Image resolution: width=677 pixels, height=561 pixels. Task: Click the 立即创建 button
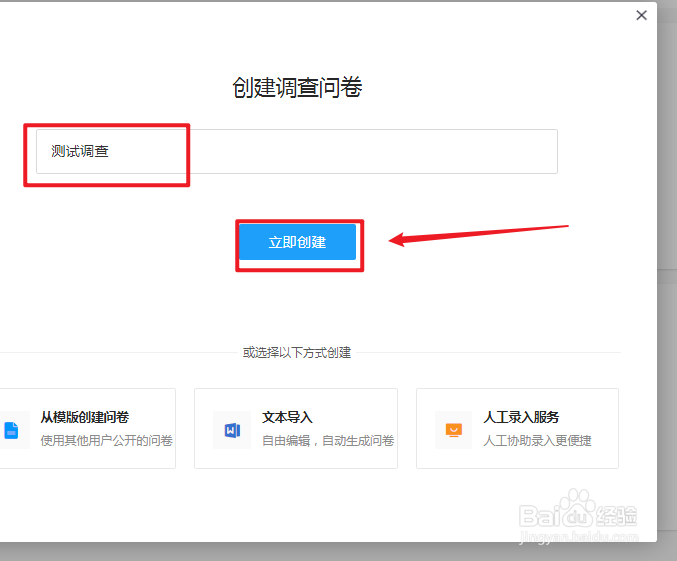point(297,242)
